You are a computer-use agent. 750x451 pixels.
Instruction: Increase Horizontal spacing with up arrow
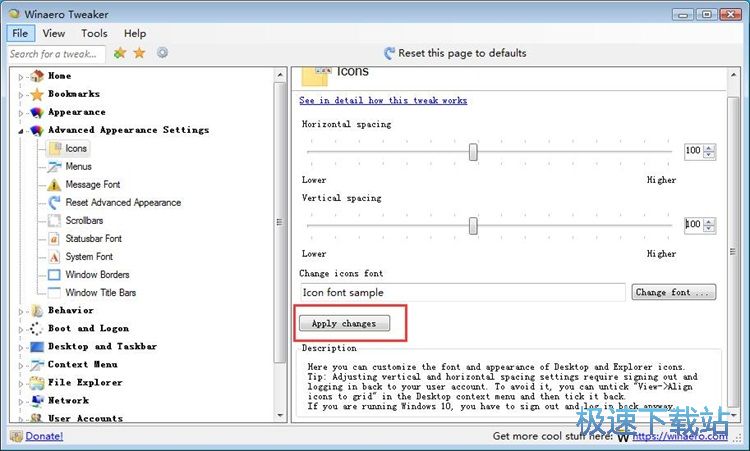coord(709,148)
